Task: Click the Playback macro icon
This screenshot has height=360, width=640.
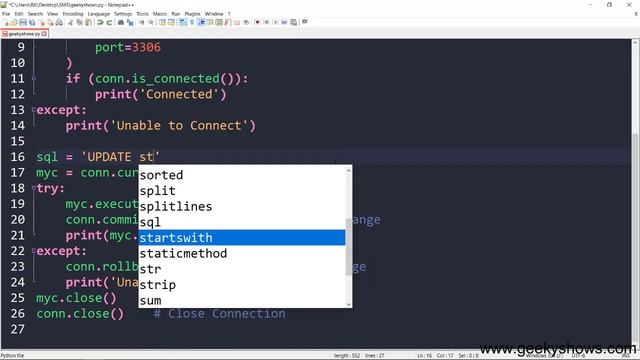Action: click(x=275, y=22)
